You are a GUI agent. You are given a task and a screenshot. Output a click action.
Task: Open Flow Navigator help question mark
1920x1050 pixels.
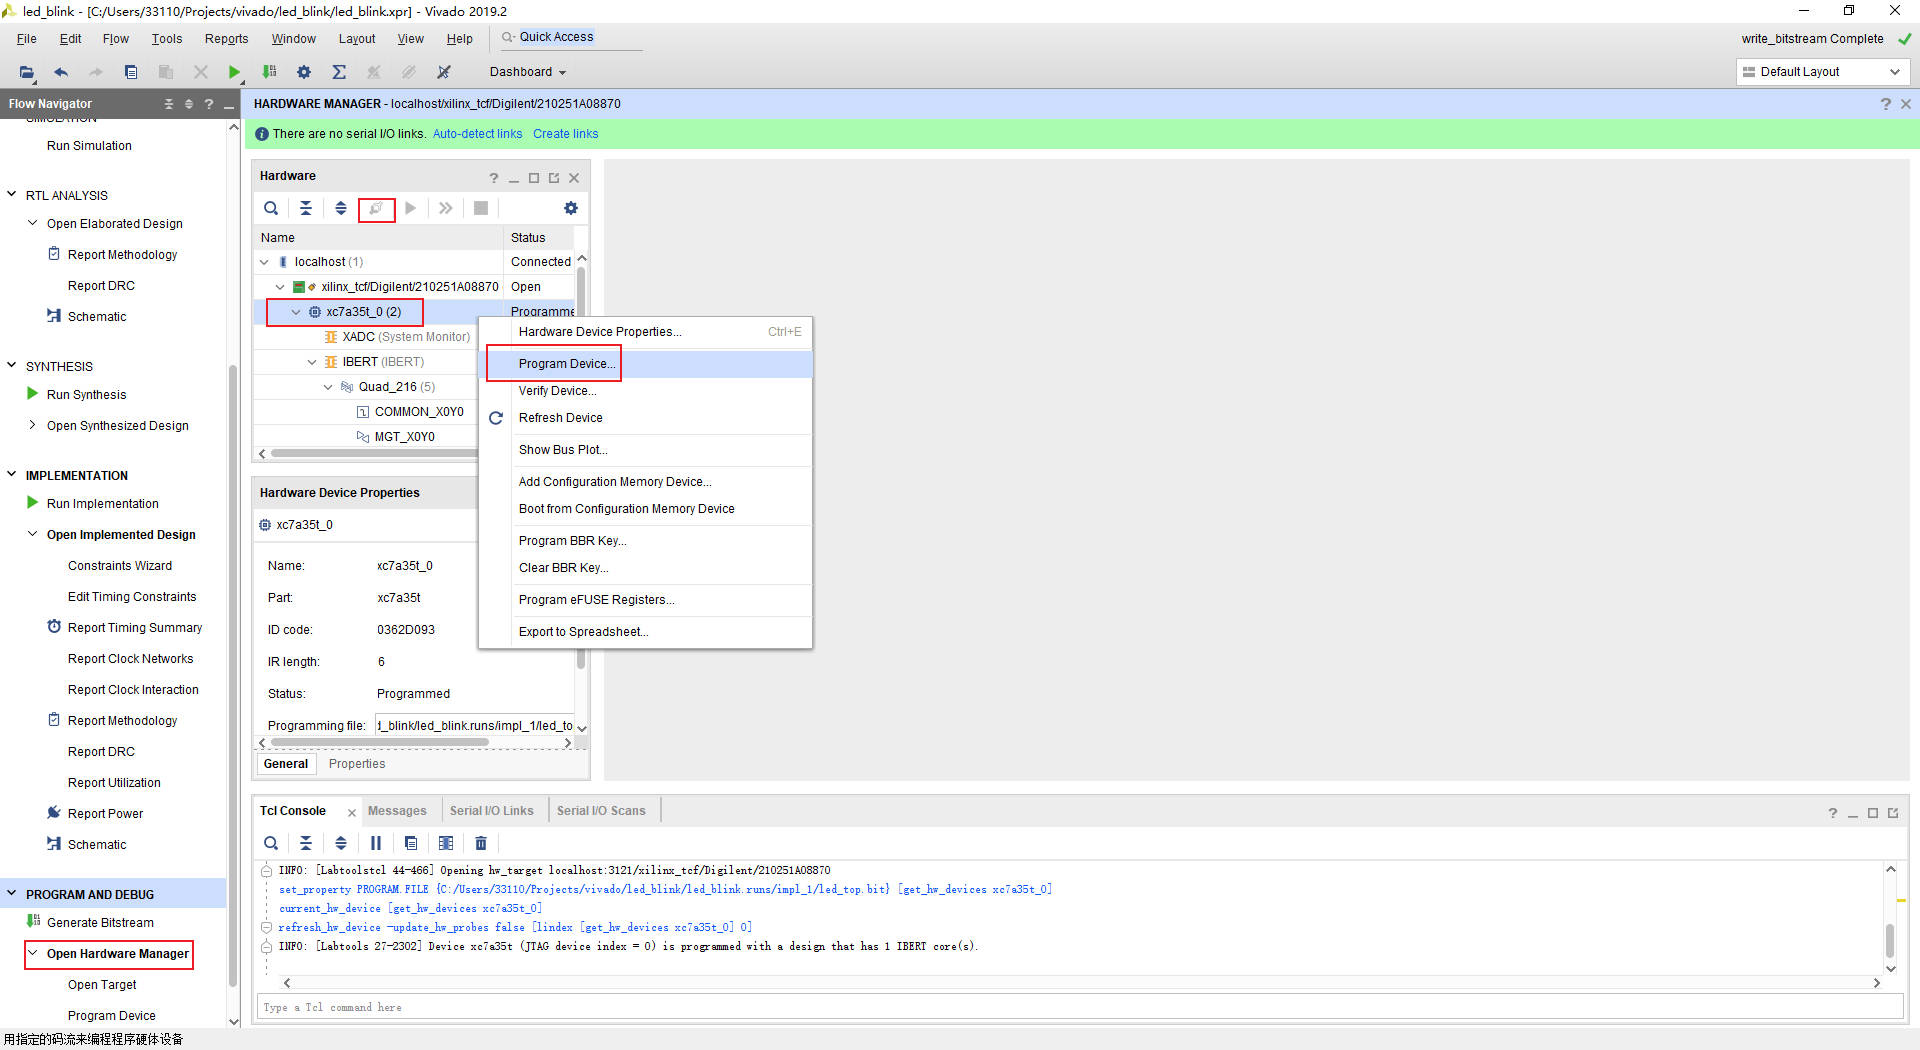pyautogui.click(x=209, y=104)
